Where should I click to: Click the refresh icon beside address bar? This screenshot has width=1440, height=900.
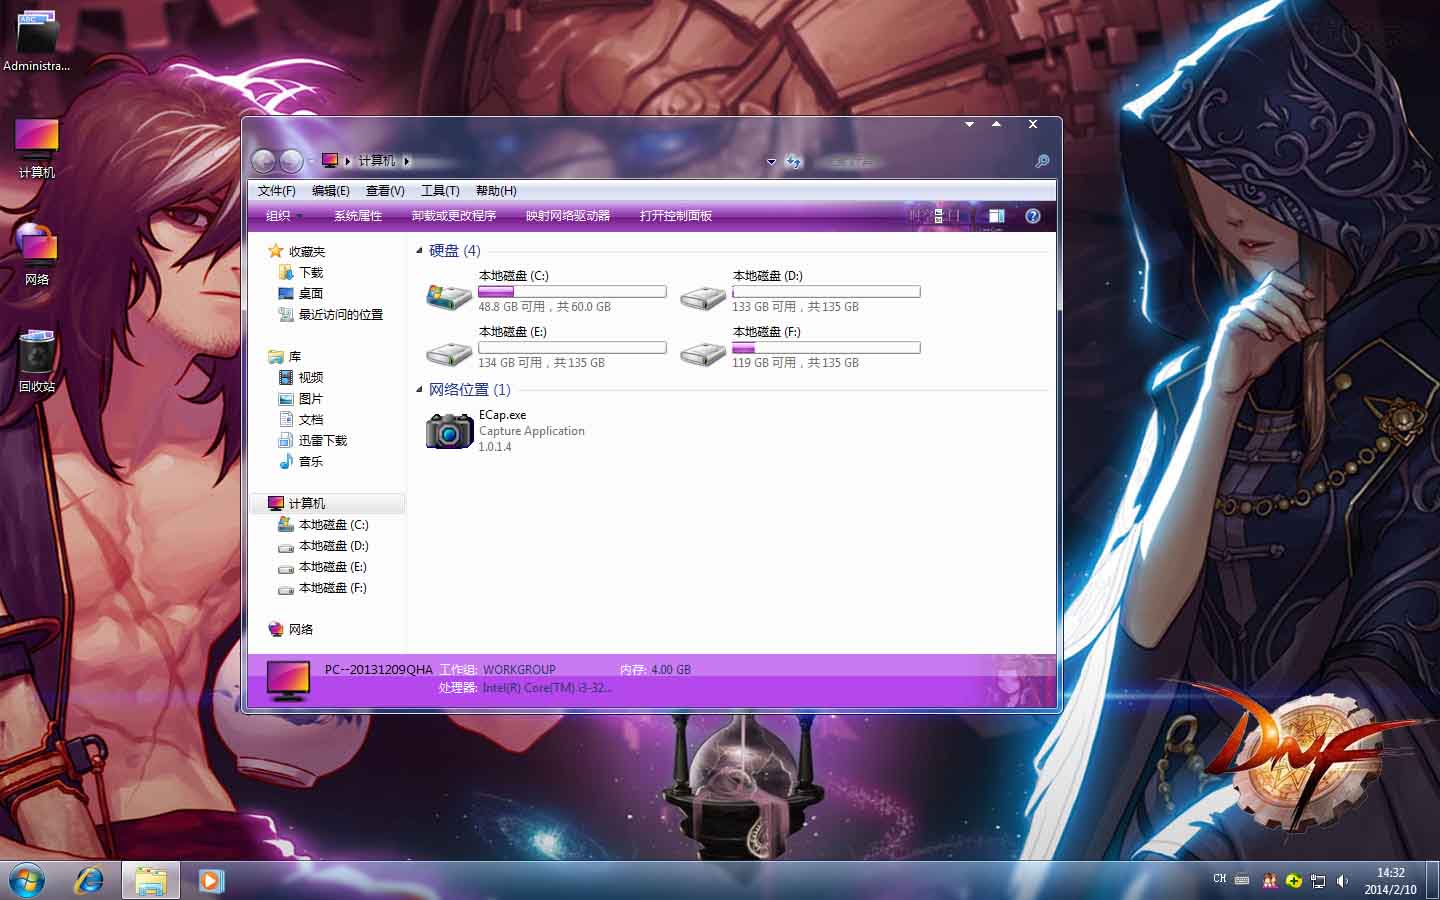[794, 161]
